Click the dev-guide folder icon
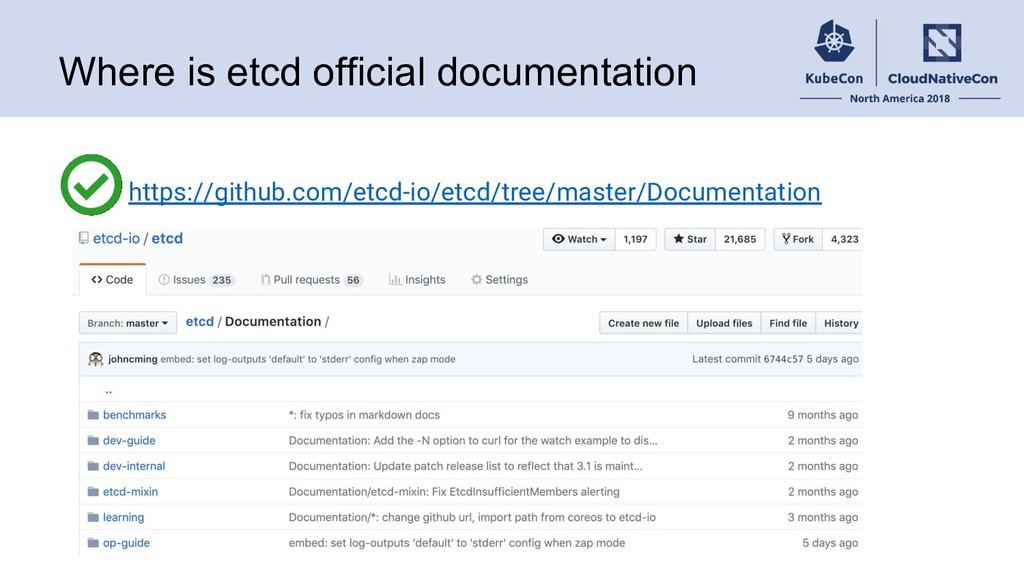The width and height of the screenshot is (1024, 576). [93, 440]
